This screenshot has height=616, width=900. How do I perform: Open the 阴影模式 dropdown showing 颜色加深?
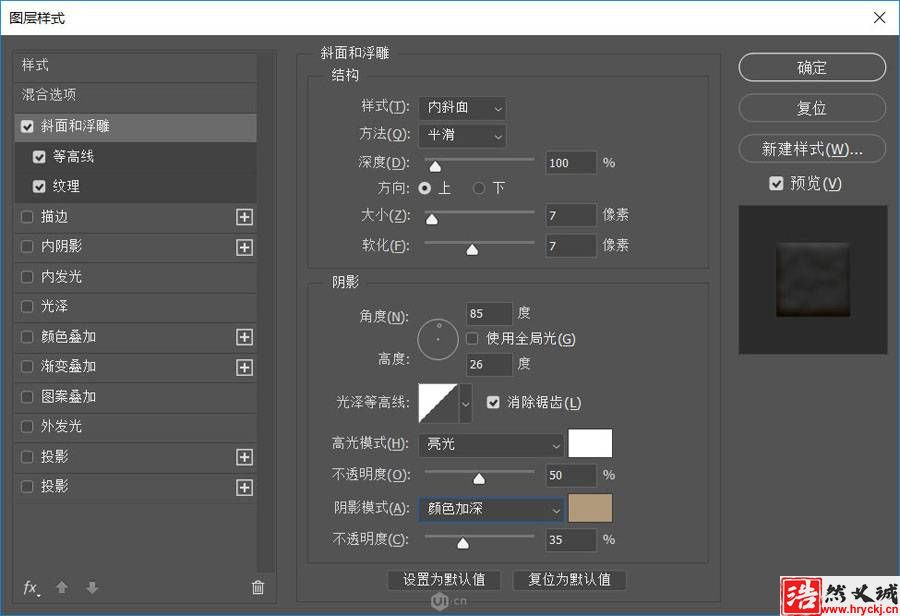tap(491, 509)
